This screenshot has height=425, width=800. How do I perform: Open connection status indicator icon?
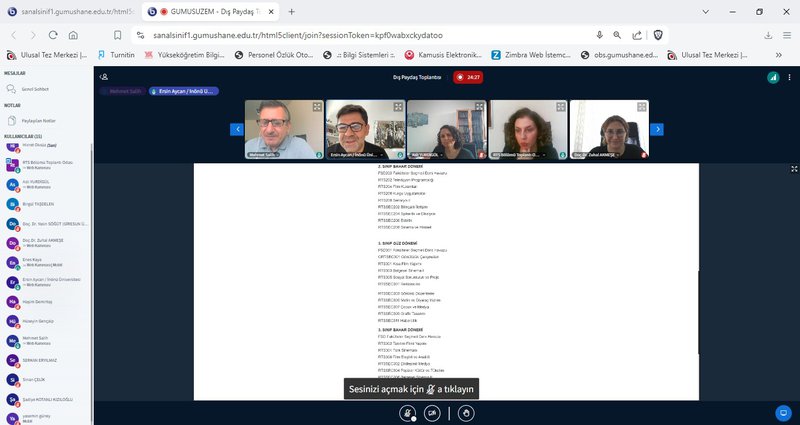click(x=772, y=76)
